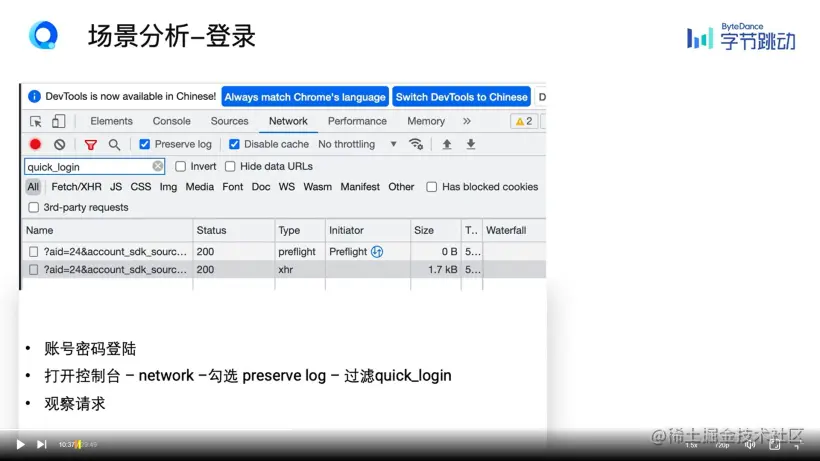Filter requests by Fetch/XHR
Image resolution: width=820 pixels, height=461 pixels.
click(x=76, y=187)
